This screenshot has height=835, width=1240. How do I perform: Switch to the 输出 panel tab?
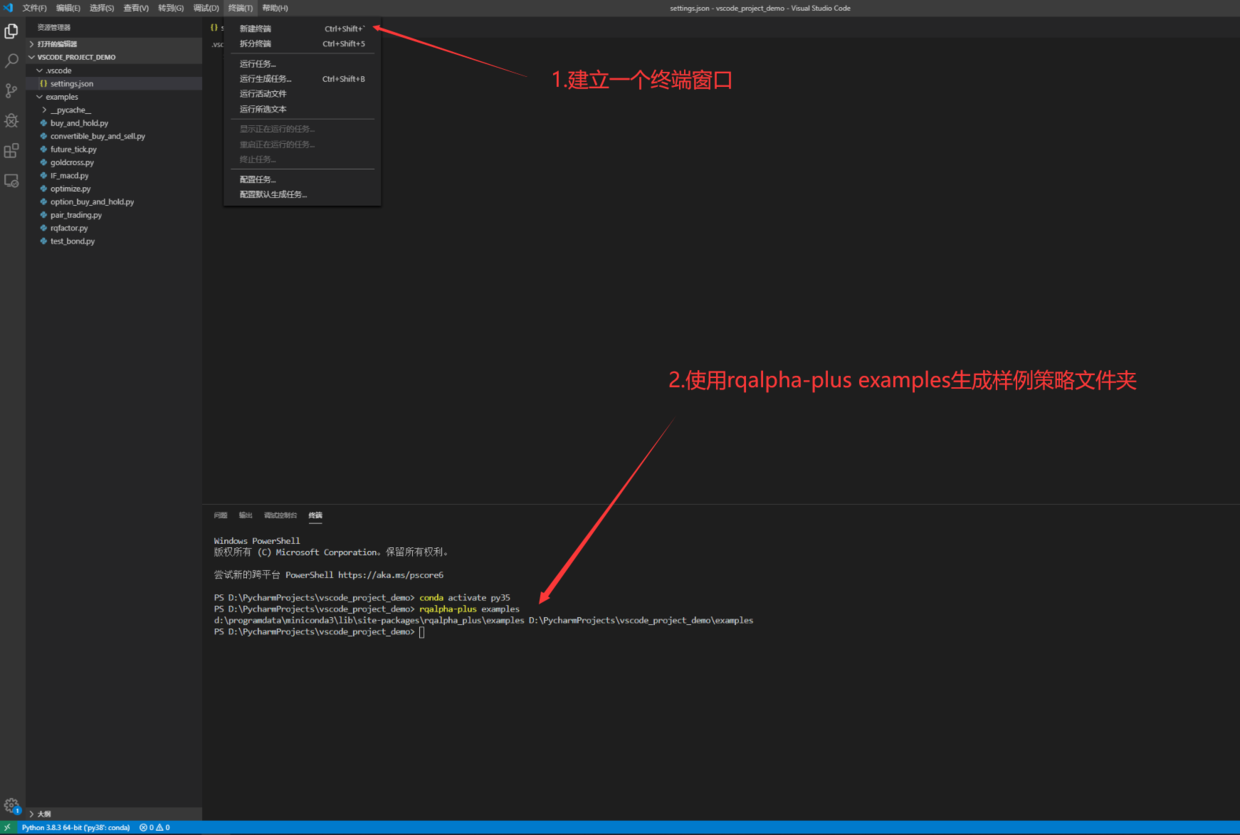click(245, 514)
